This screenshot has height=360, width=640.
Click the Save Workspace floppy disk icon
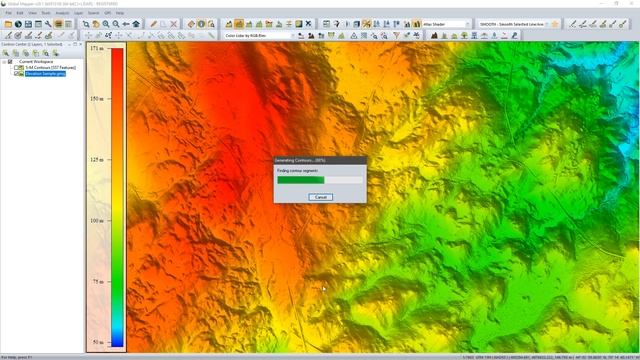point(28,24)
